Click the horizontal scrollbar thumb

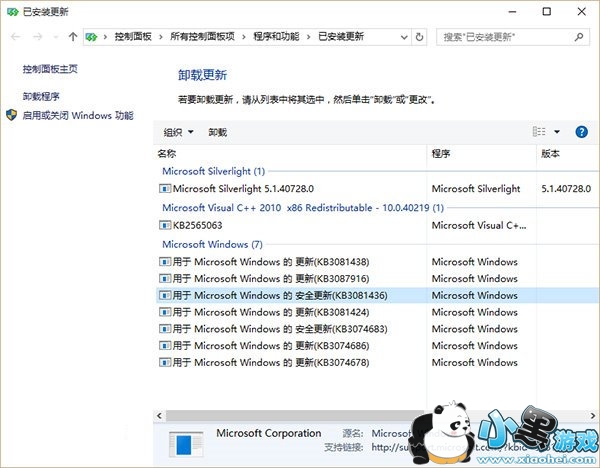(295, 416)
